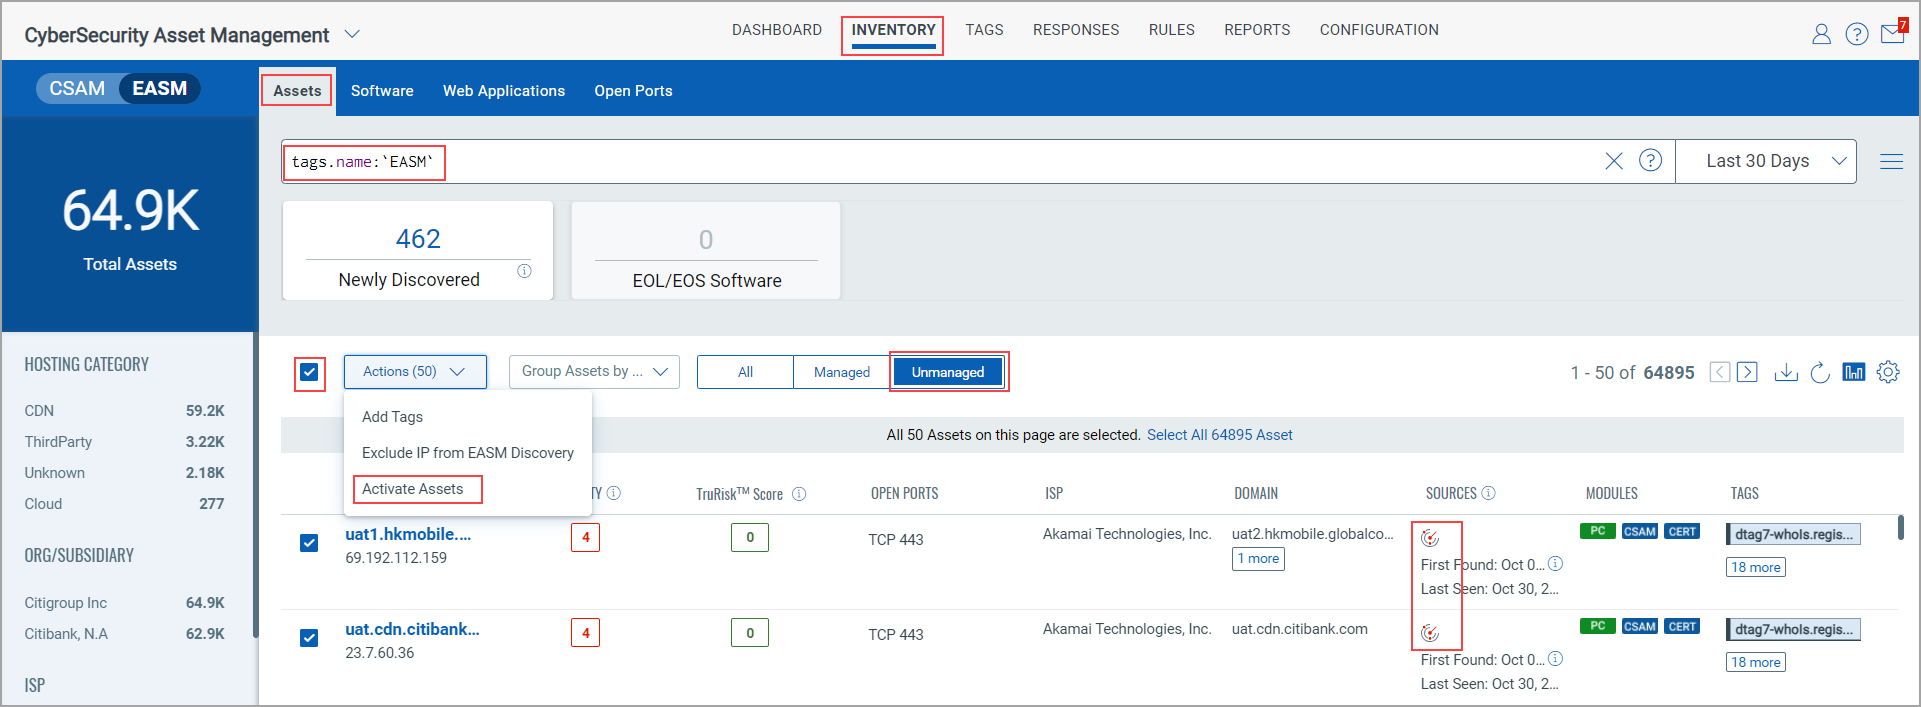1921x707 pixels.
Task: Uncheck the uat1.hkmobile asset row checkbox
Action: [309, 543]
